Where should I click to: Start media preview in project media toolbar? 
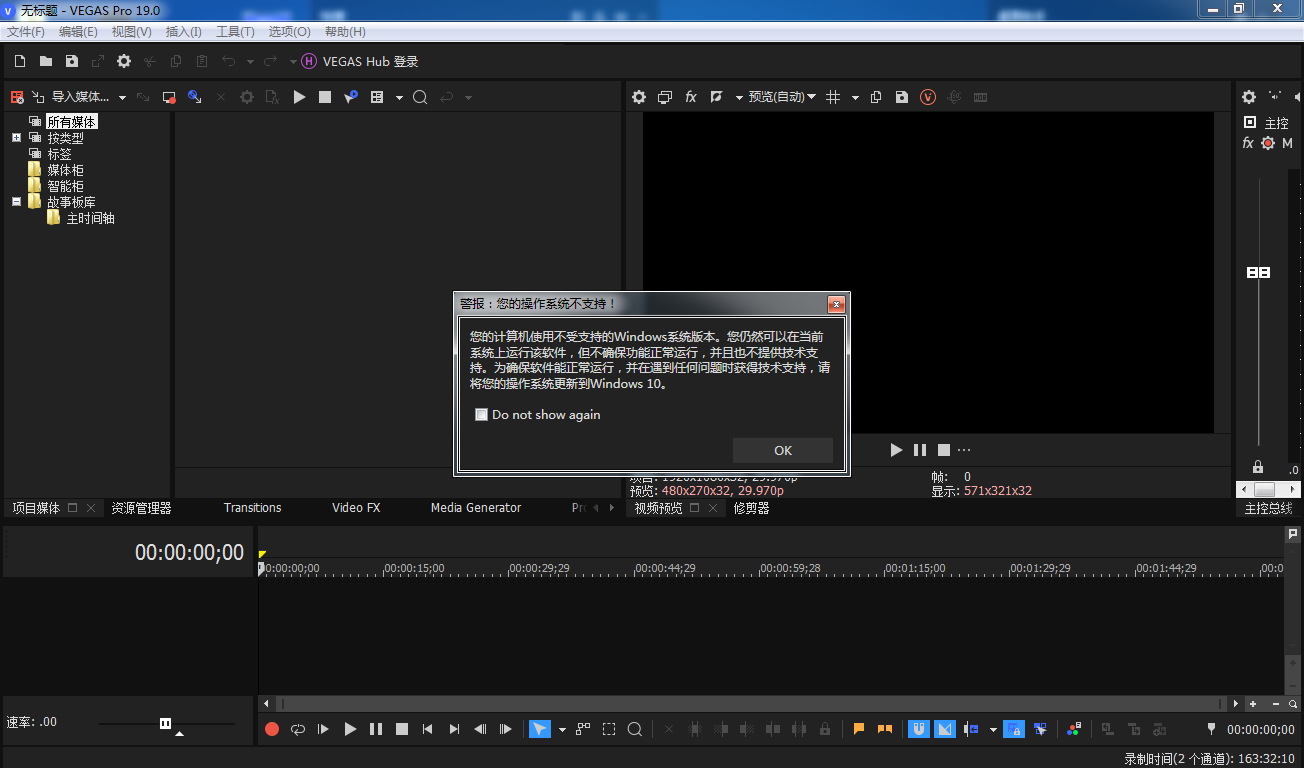(299, 97)
